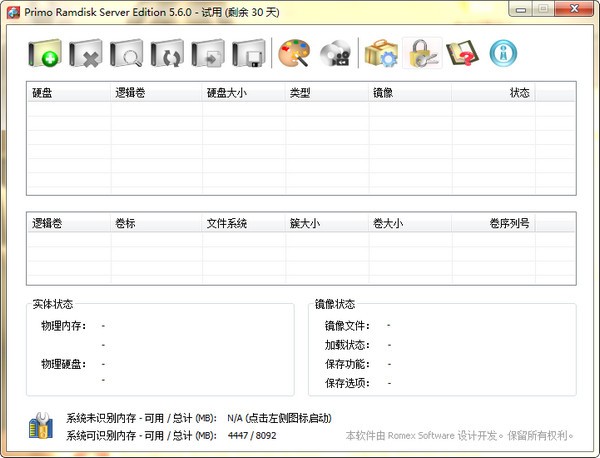Click the create new ramdisk icon
This screenshot has width=600, height=458.
point(47,54)
